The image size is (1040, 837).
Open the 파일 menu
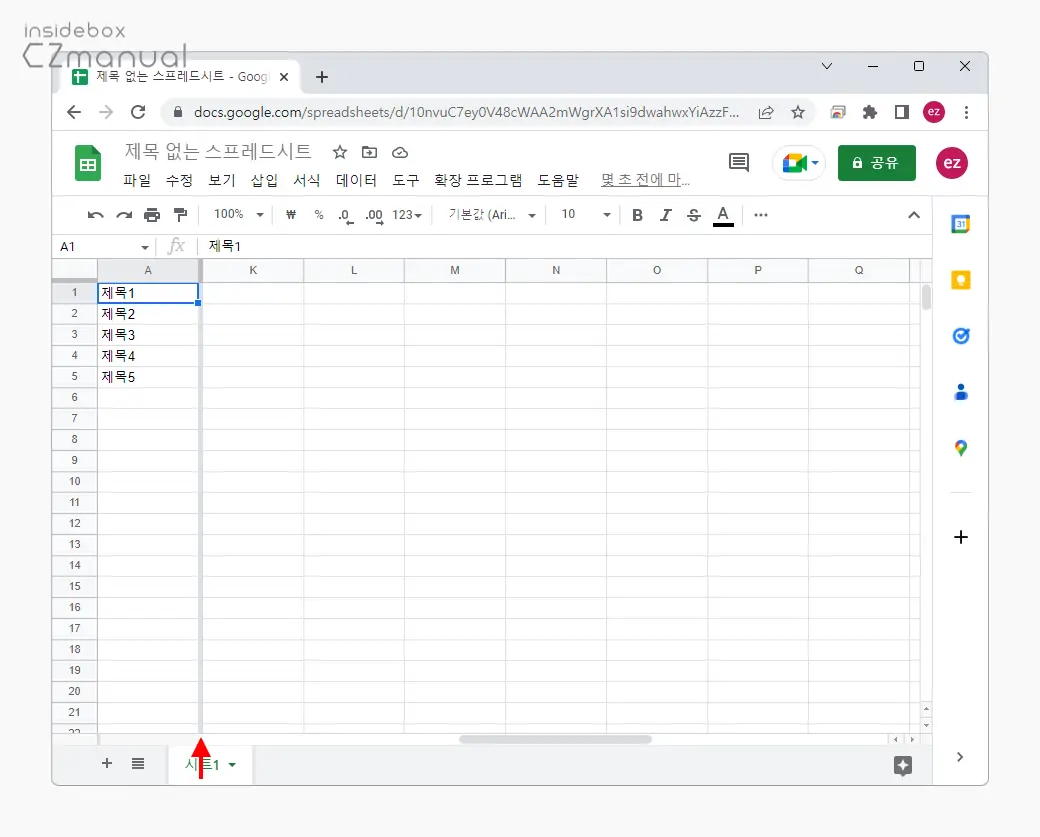point(137,181)
